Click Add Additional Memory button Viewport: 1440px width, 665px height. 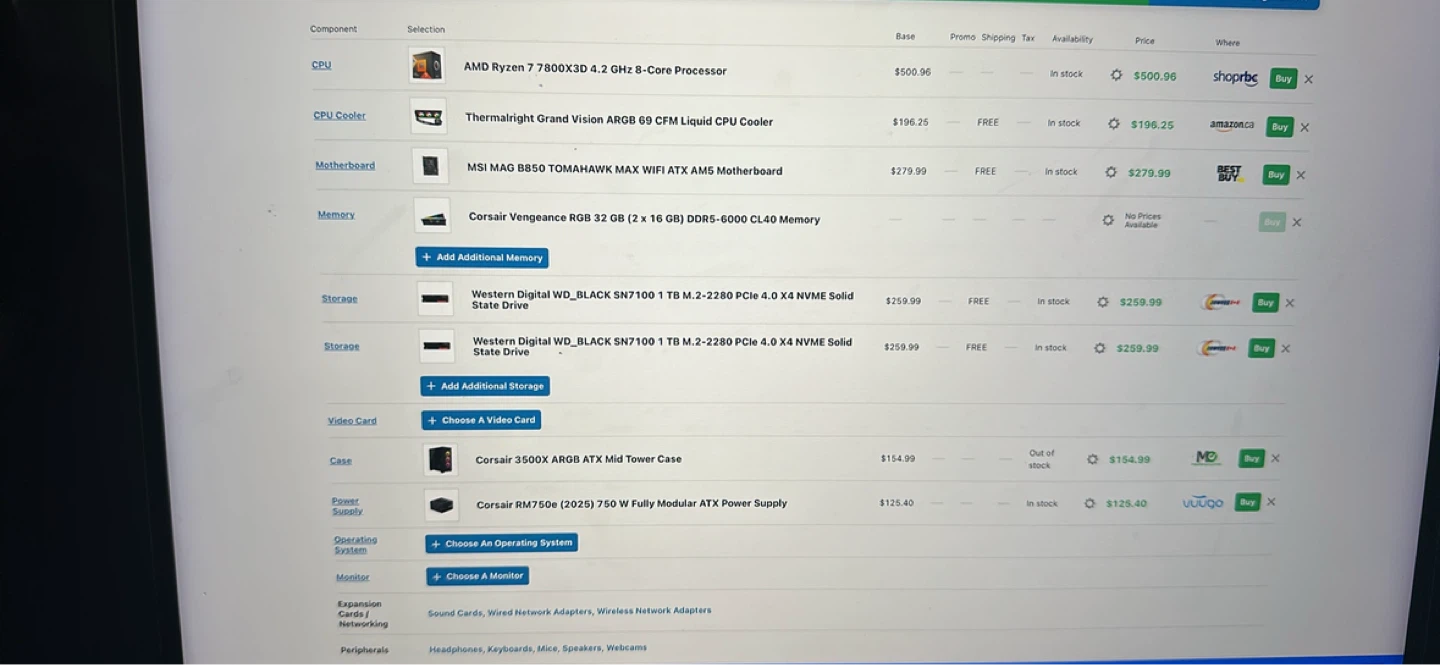click(x=482, y=257)
